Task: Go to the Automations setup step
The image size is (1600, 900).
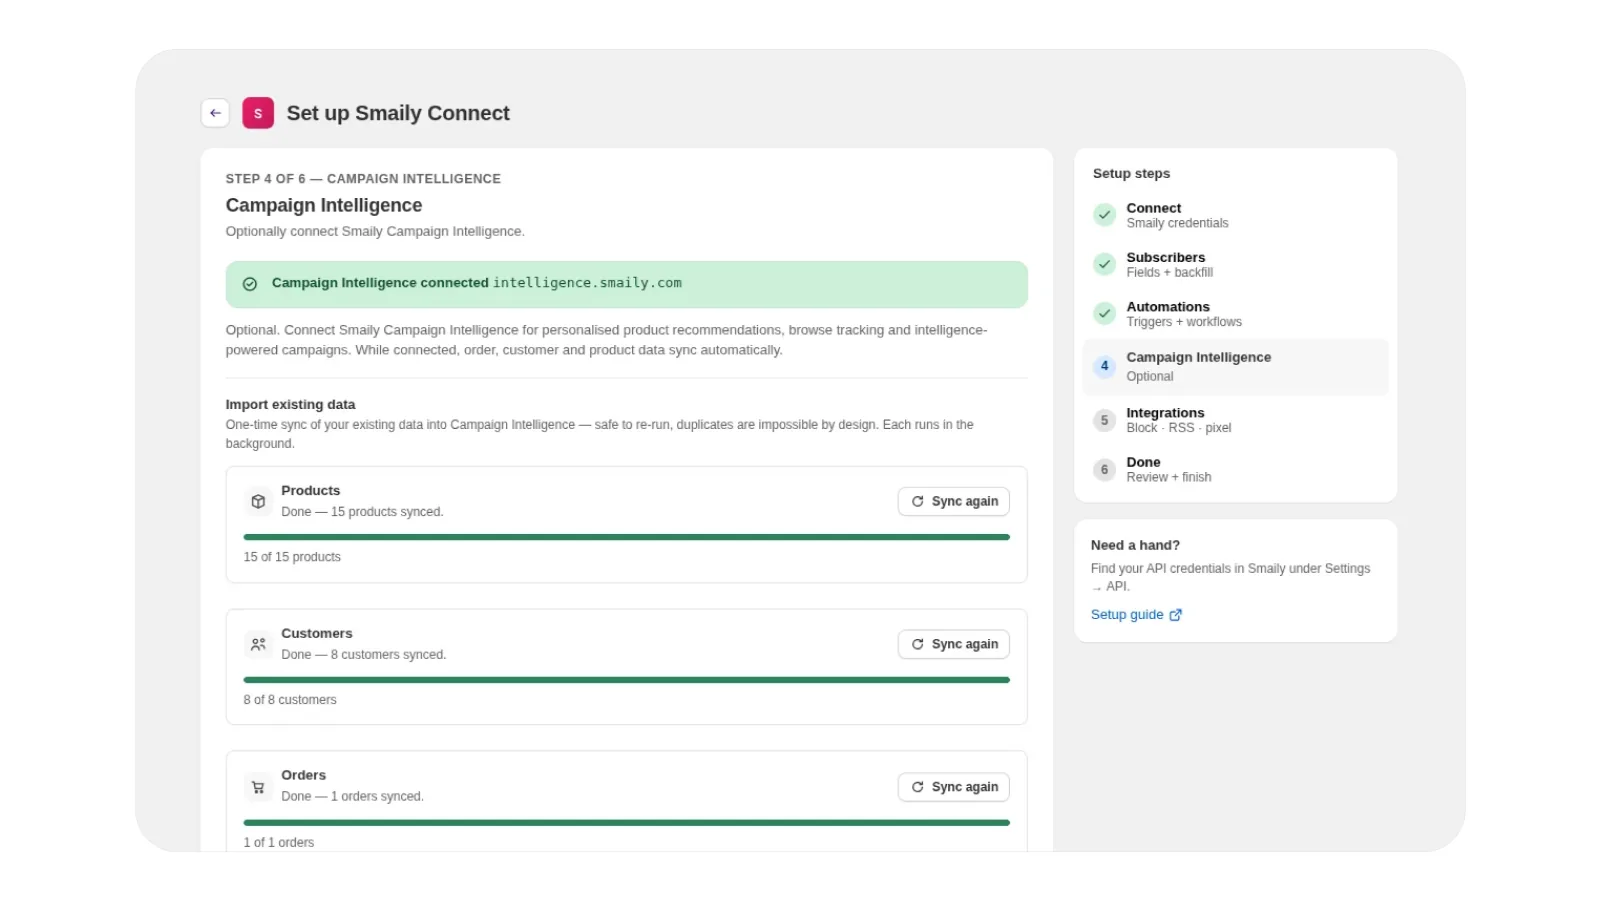Action: pyautogui.click(x=1235, y=314)
